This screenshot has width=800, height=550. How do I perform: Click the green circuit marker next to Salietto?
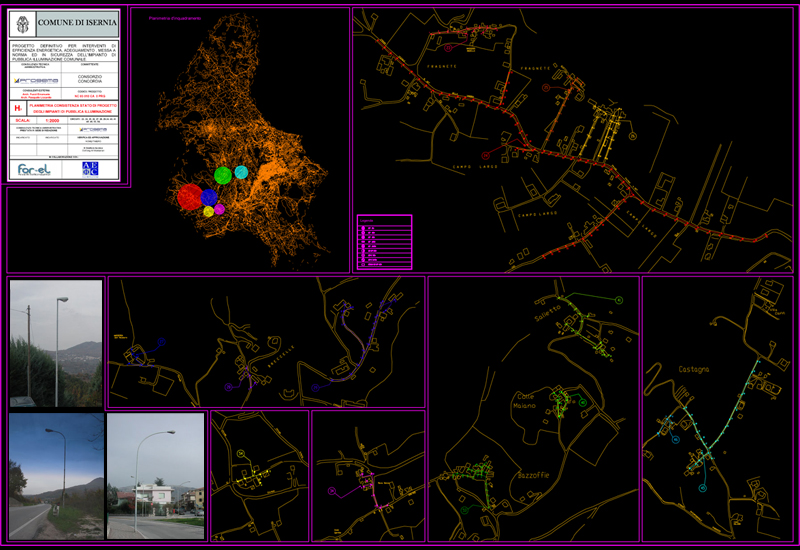619,300
